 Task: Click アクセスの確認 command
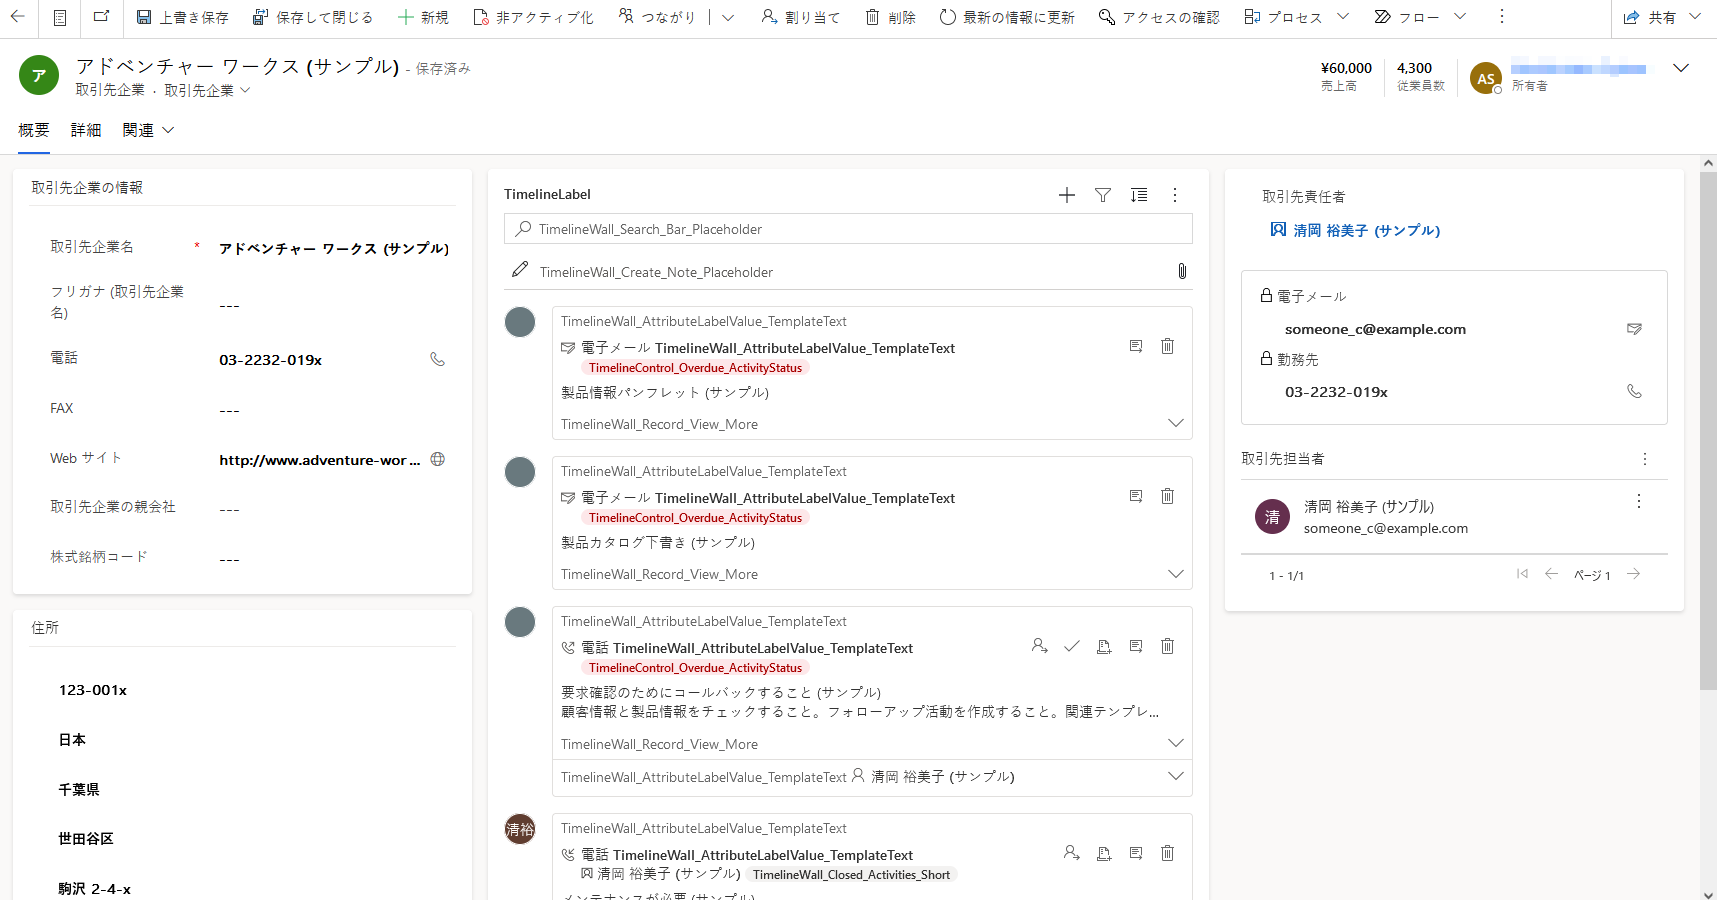click(1159, 17)
